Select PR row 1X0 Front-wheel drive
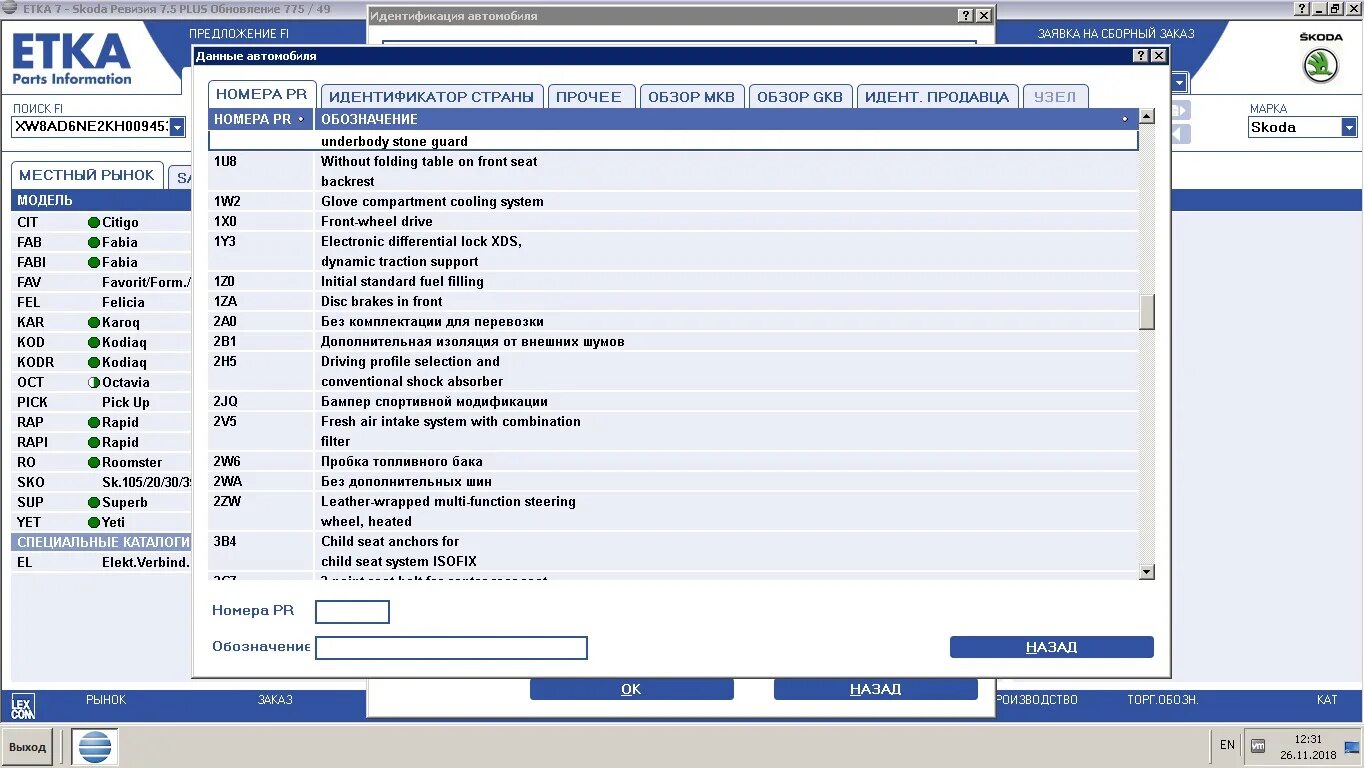Screen dimensions: 1364x768 tap(674, 221)
